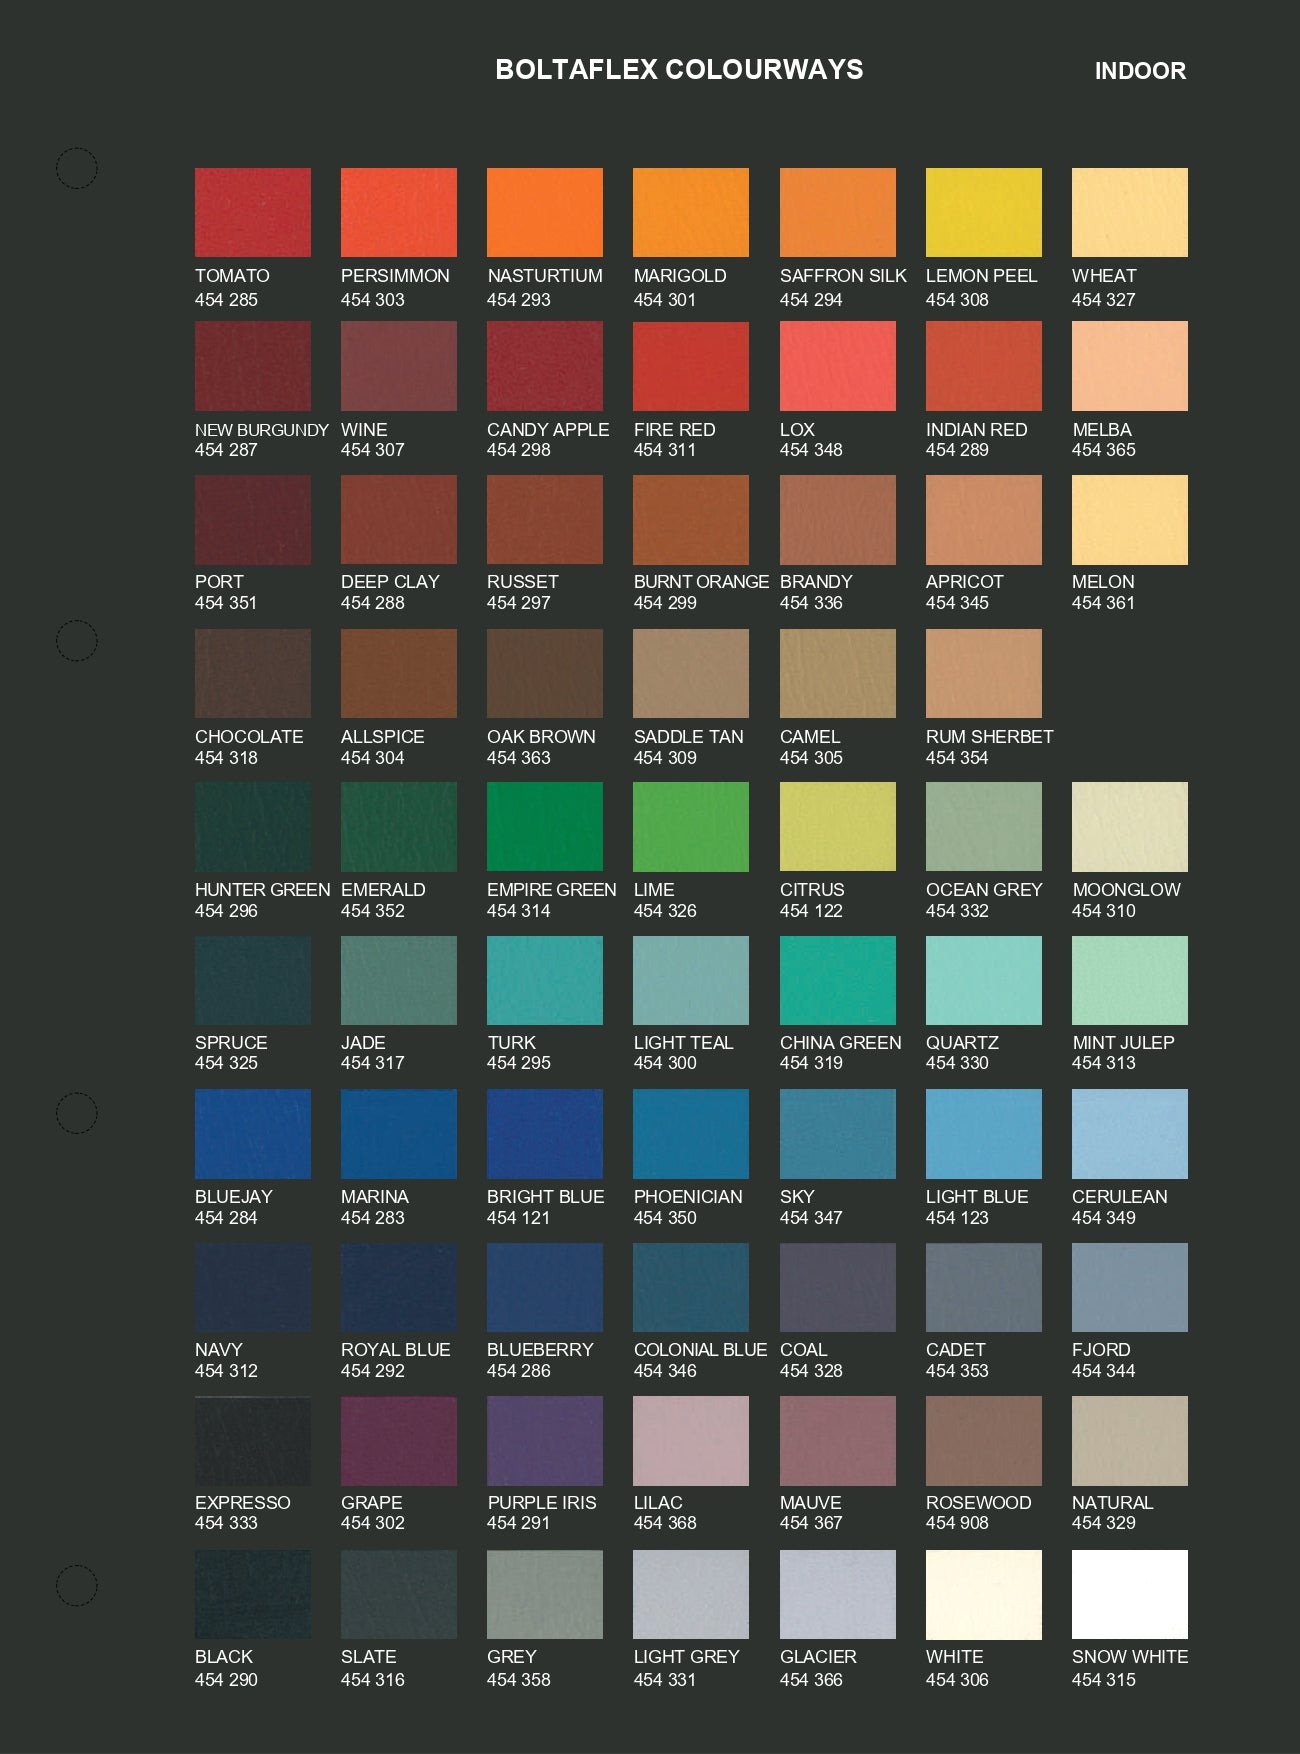Pick the Marina blue swatch
Screen dimensions: 1300x1754
(399, 1134)
